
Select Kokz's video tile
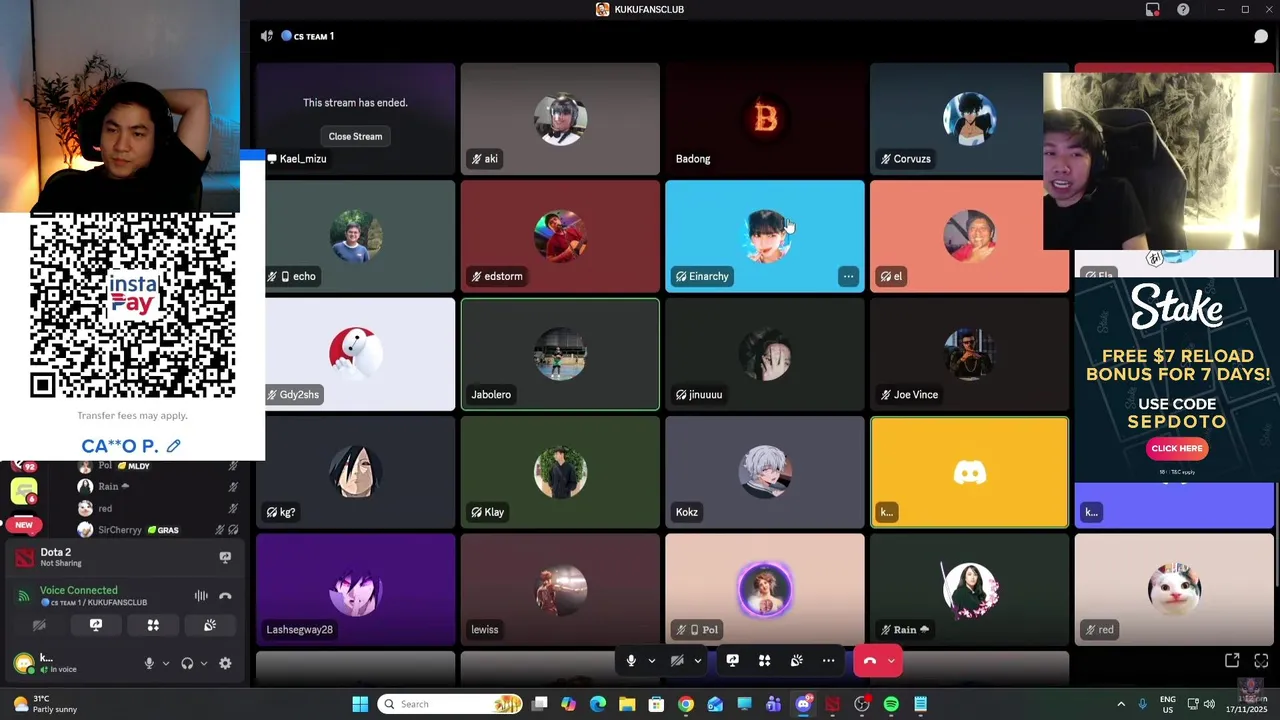pyautogui.click(x=765, y=472)
